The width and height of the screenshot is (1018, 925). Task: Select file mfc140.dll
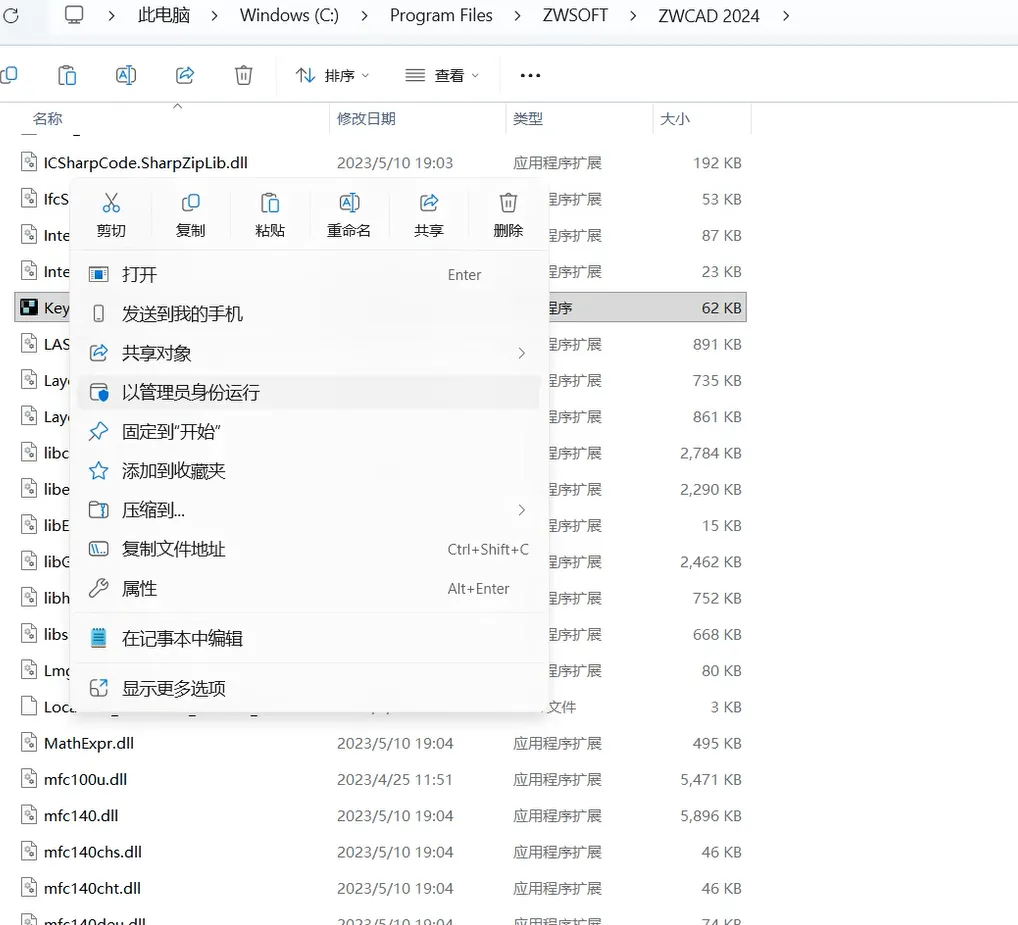(x=81, y=816)
